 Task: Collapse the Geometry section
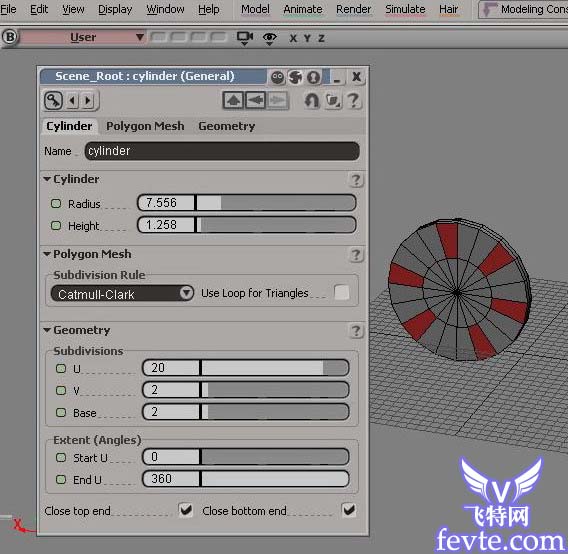[47, 330]
